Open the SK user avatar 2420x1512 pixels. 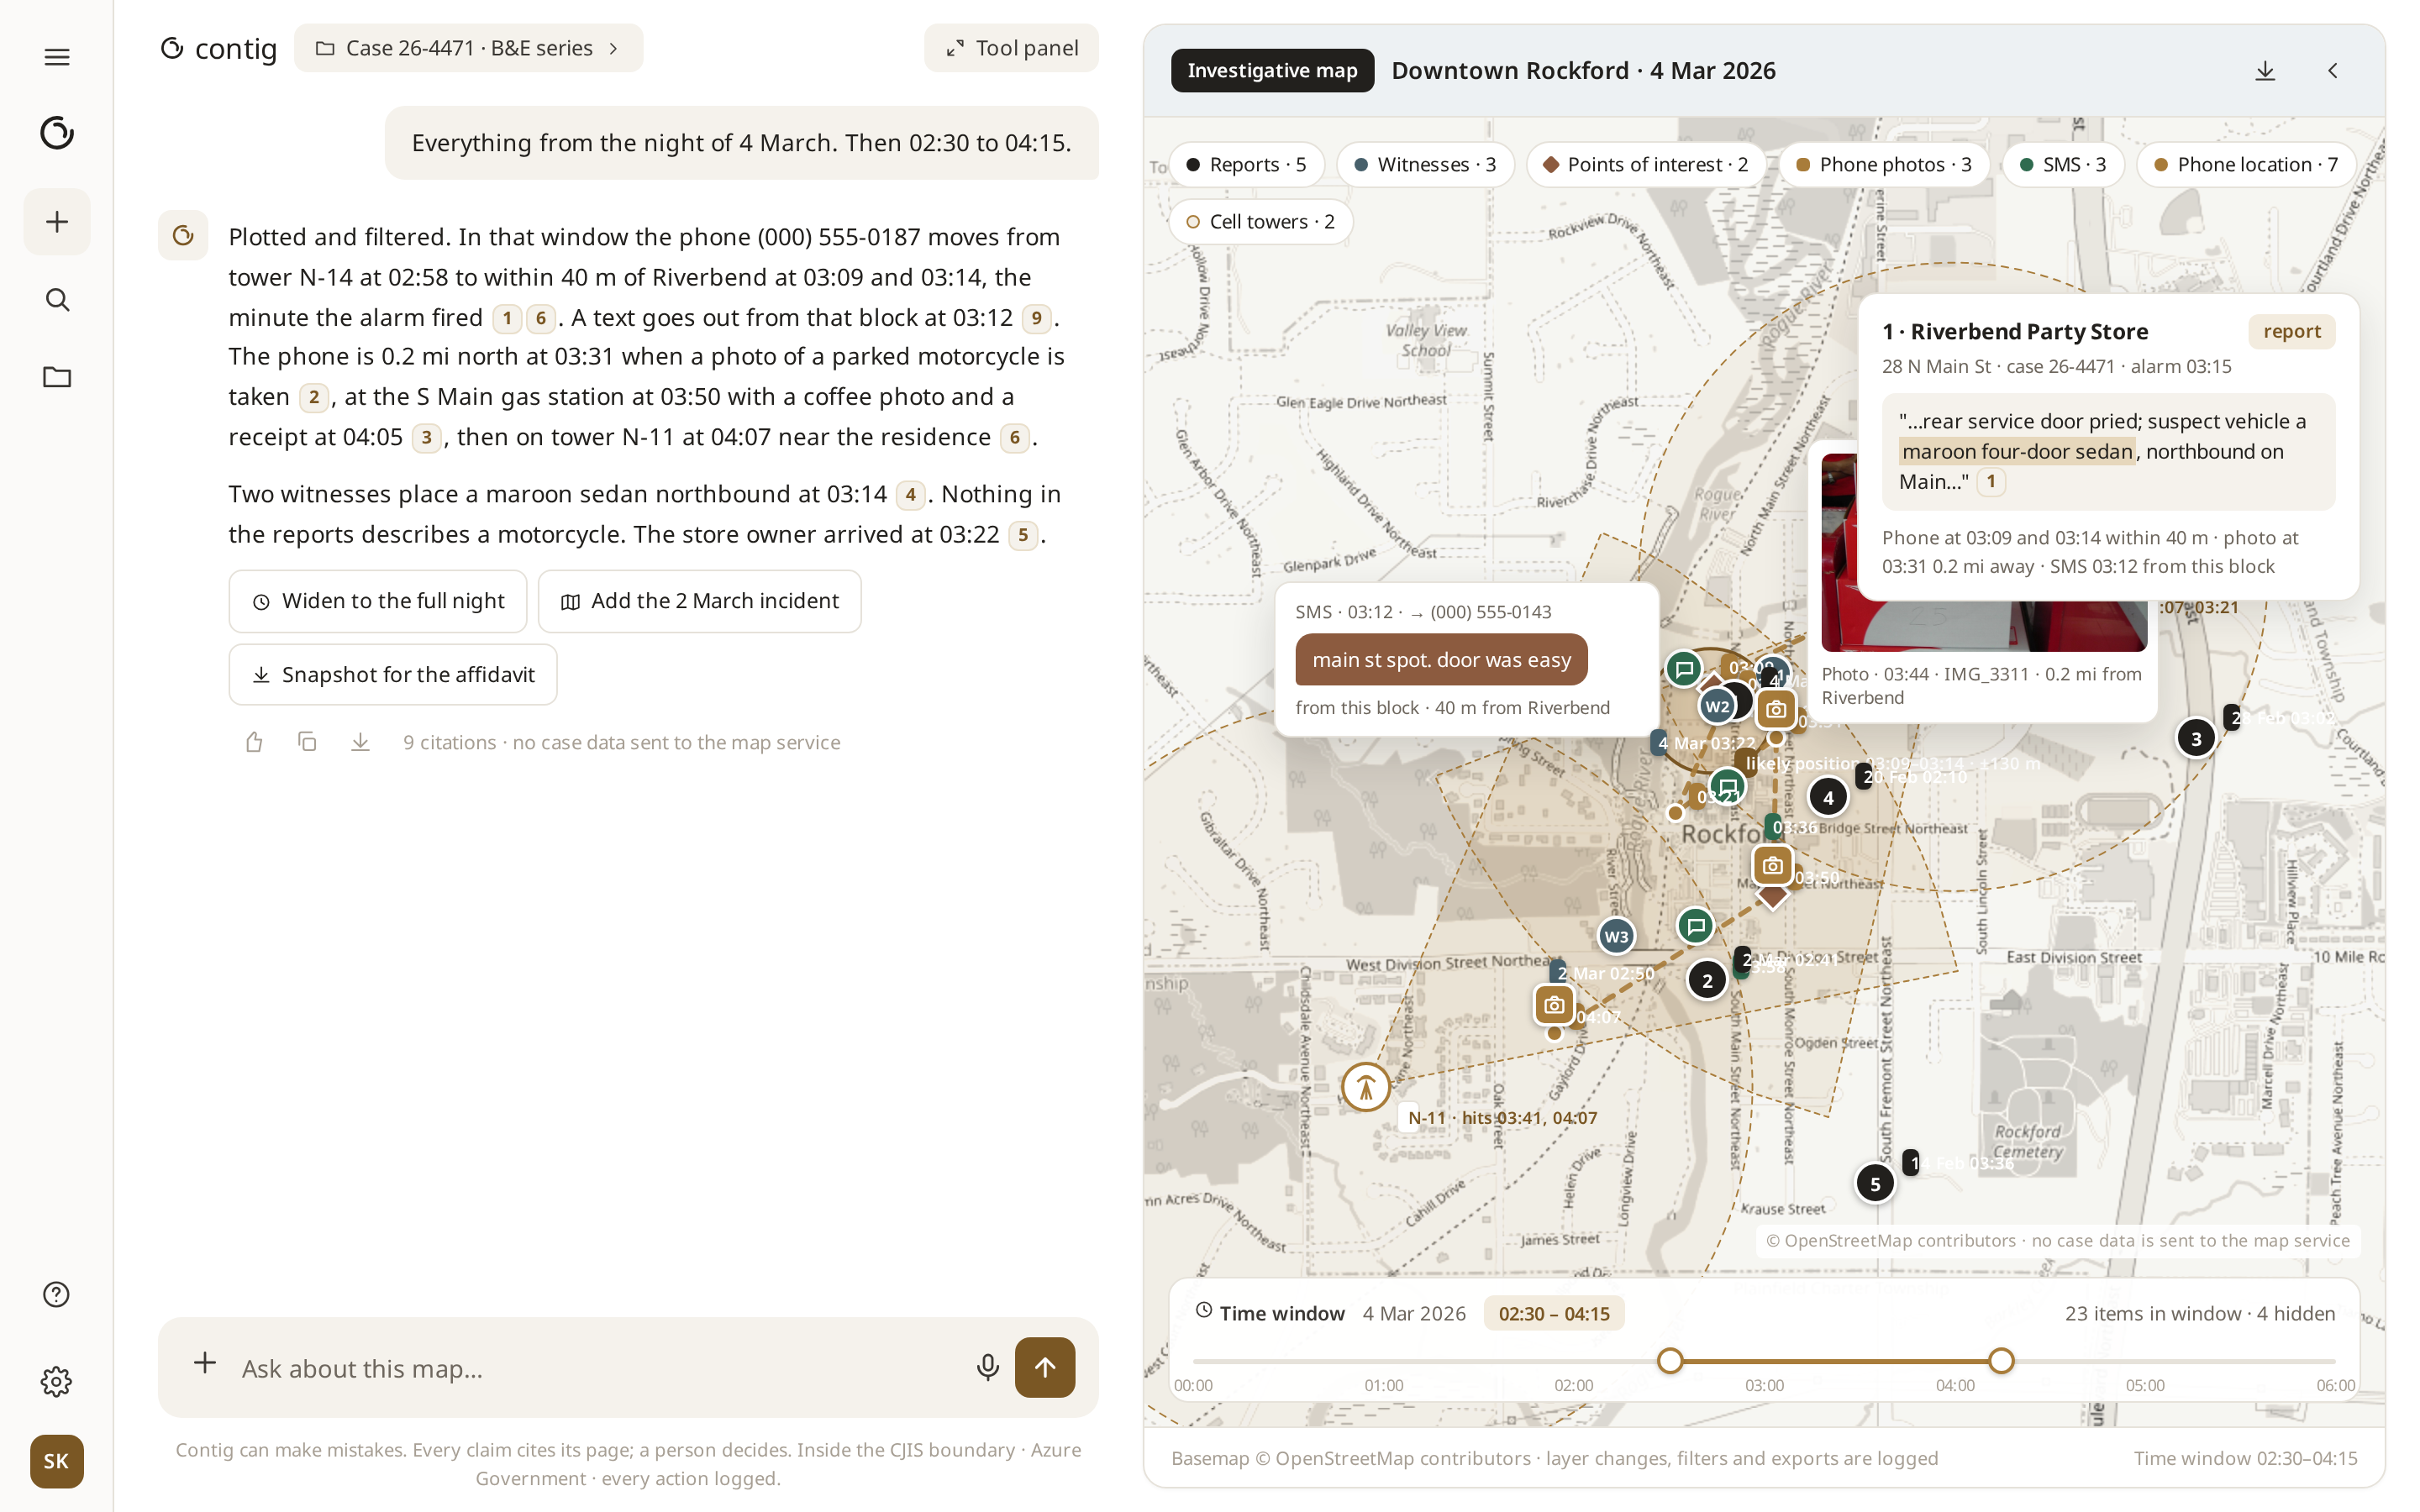pos(57,1461)
